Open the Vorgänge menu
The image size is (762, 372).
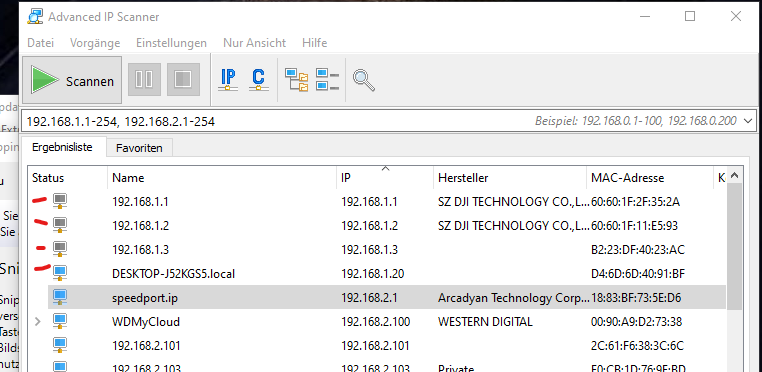coord(95,43)
